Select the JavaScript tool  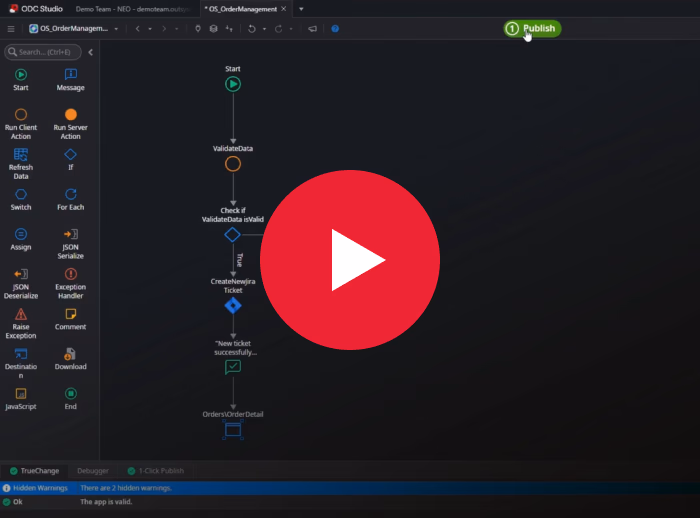tap(21, 398)
